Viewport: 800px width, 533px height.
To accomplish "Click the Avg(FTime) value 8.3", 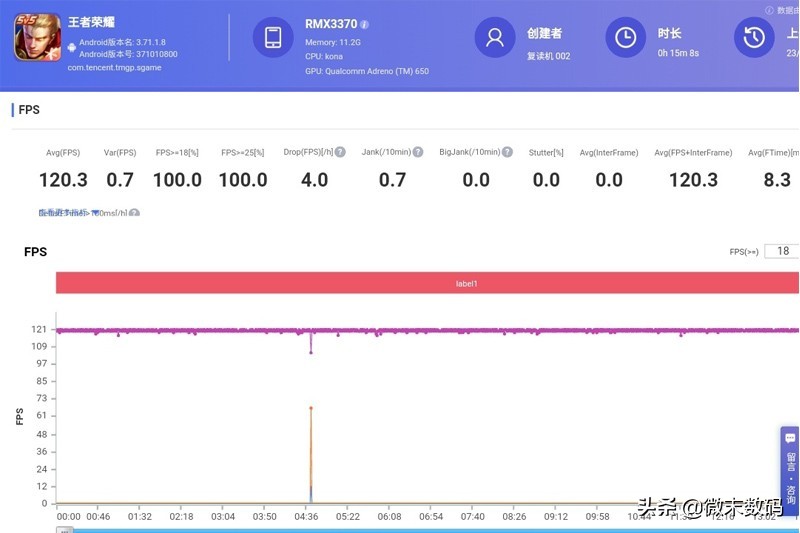I will pos(777,180).
